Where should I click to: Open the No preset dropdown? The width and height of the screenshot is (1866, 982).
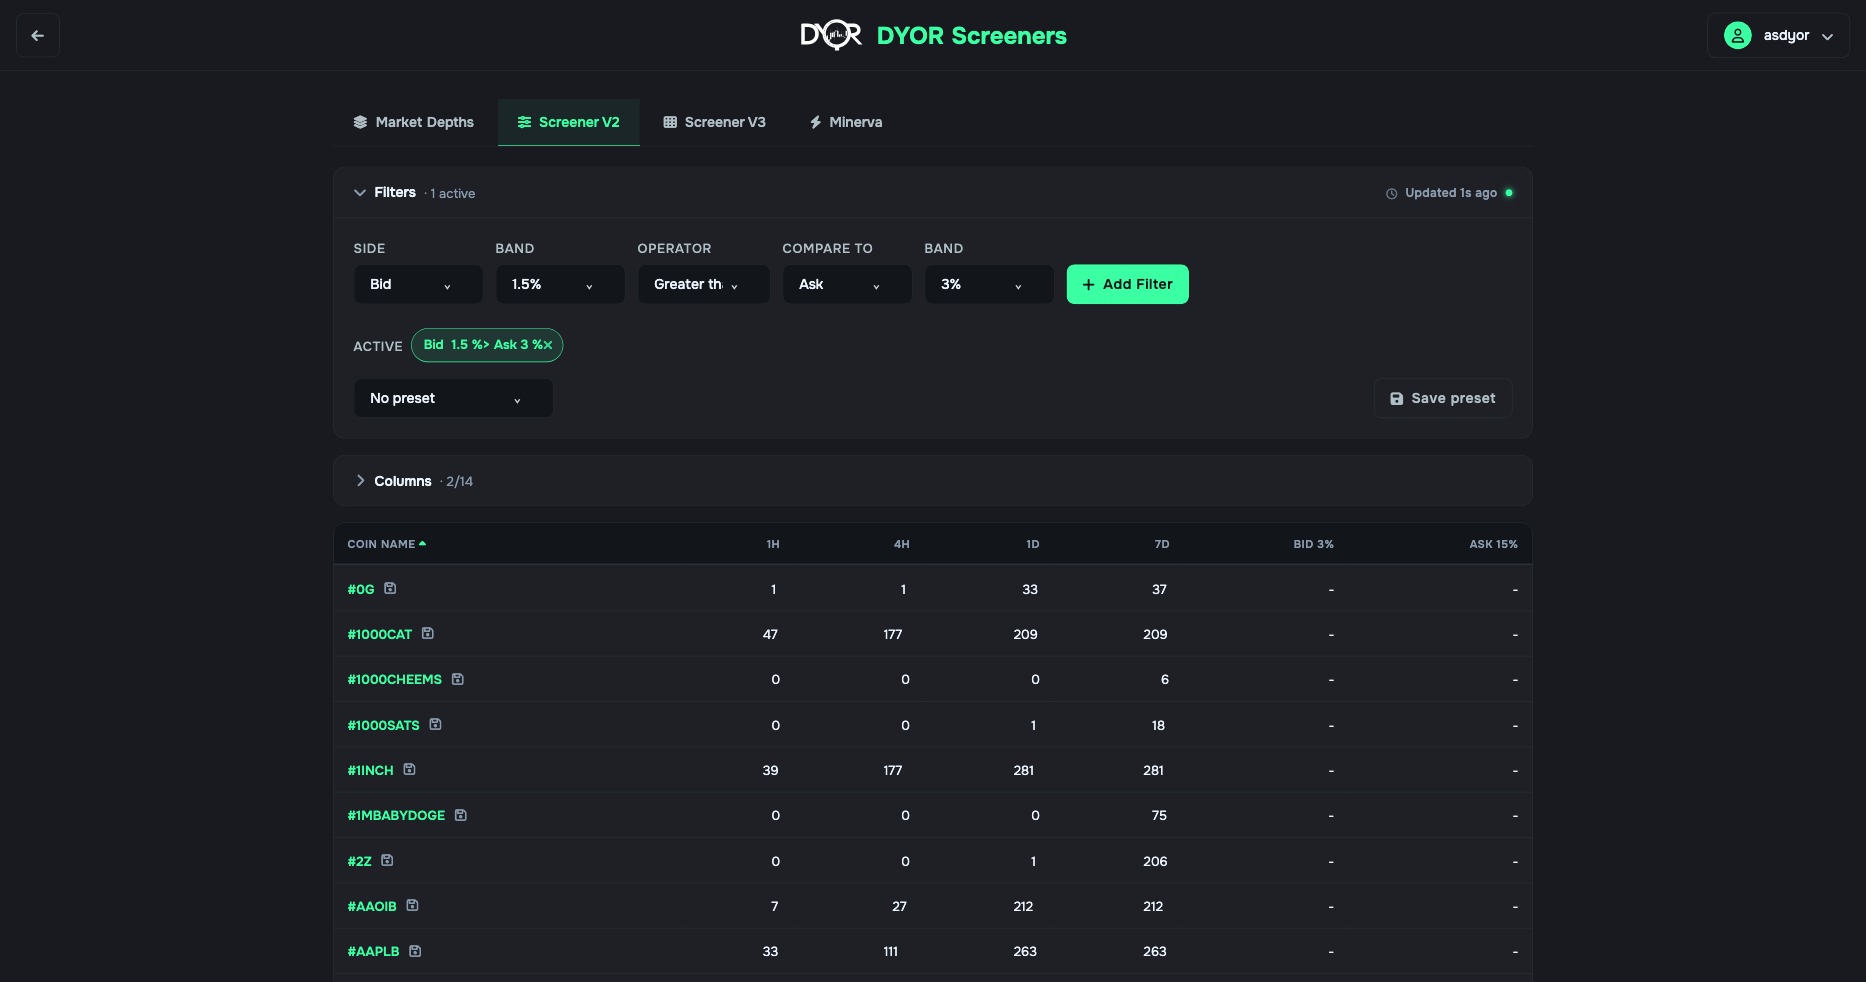click(453, 398)
